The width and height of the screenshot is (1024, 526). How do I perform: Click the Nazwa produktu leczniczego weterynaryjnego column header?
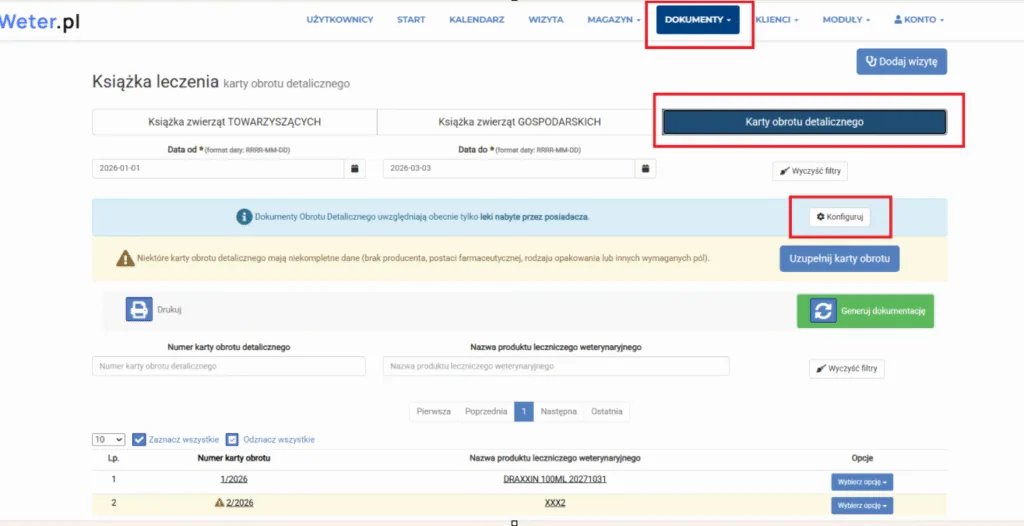point(555,458)
